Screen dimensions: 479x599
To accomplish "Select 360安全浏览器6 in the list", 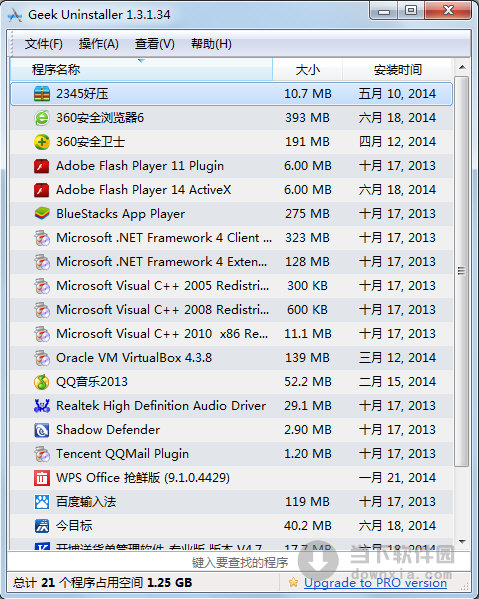I will 100,118.
